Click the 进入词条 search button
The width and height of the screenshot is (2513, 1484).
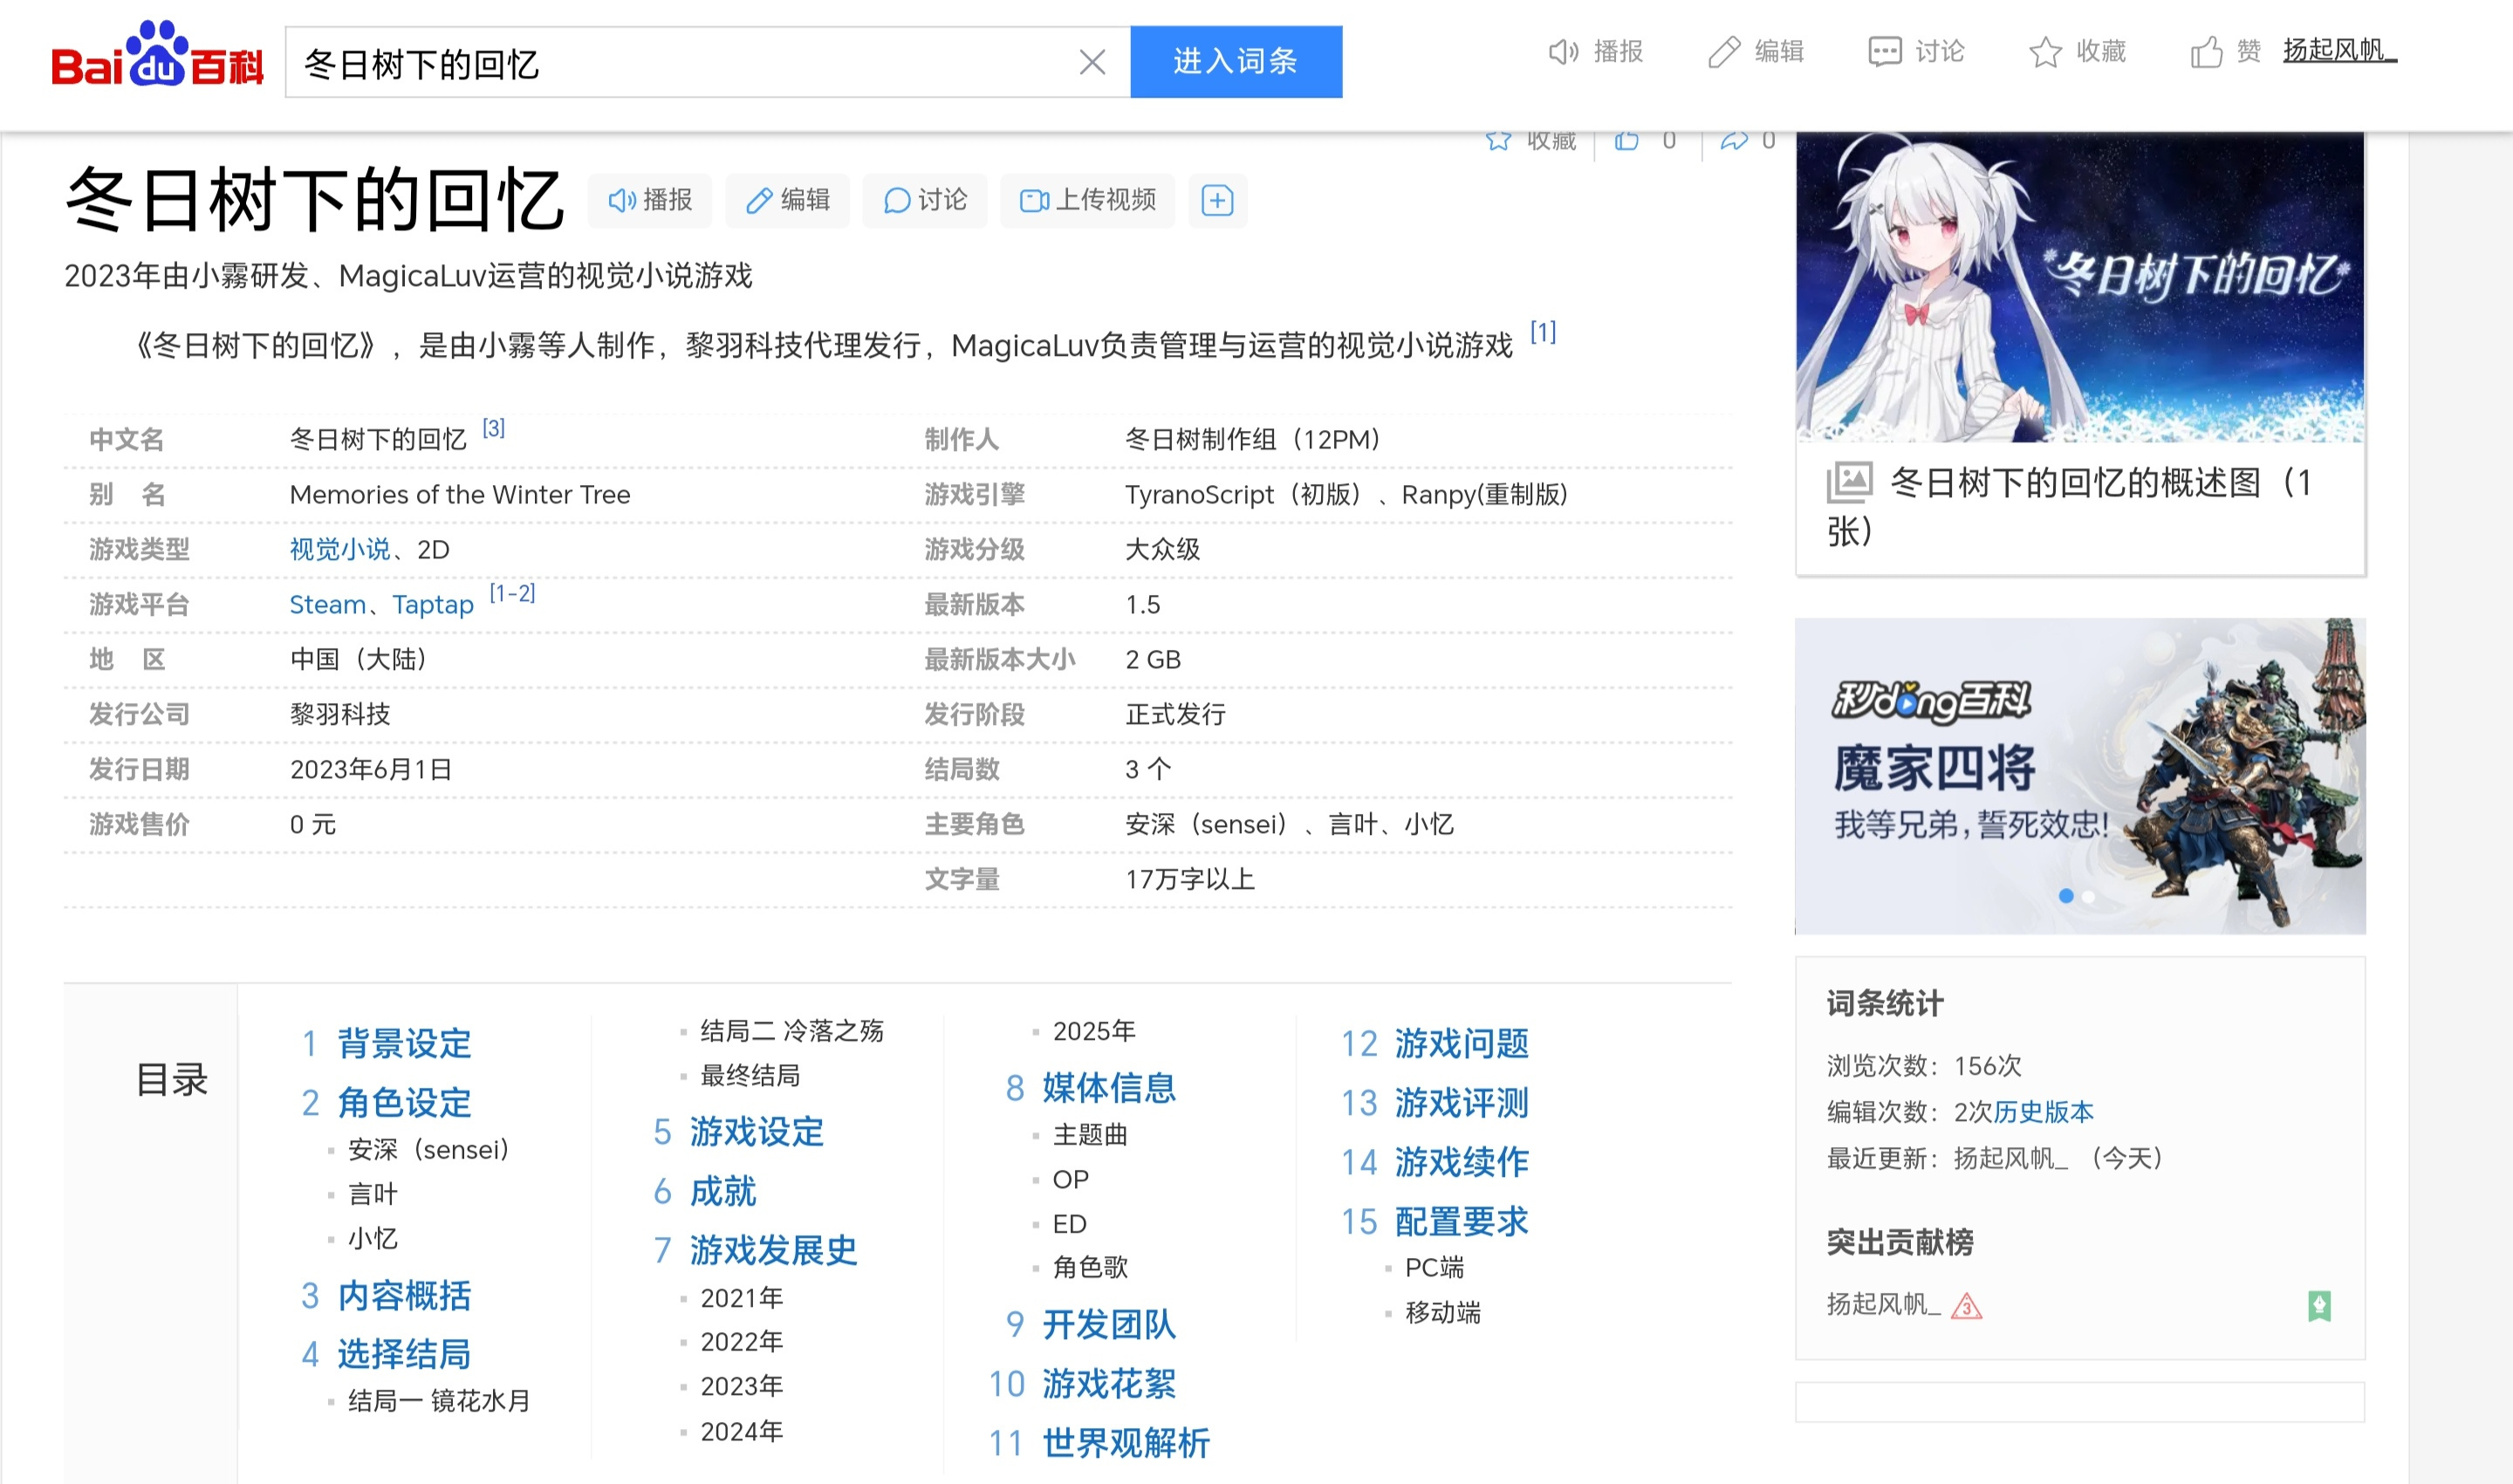[1236, 62]
